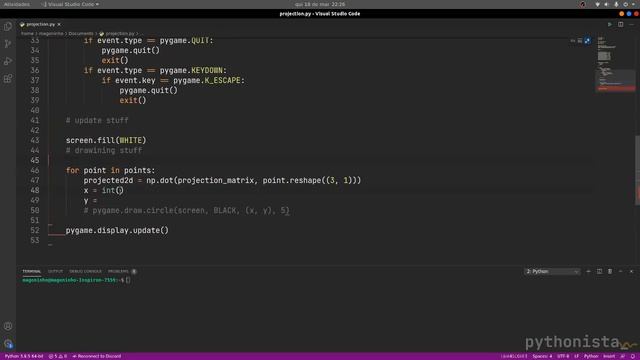Image resolution: width=640 pixels, height=360 pixels.
Task: Run the Python file with the play icon
Action: [610, 24]
